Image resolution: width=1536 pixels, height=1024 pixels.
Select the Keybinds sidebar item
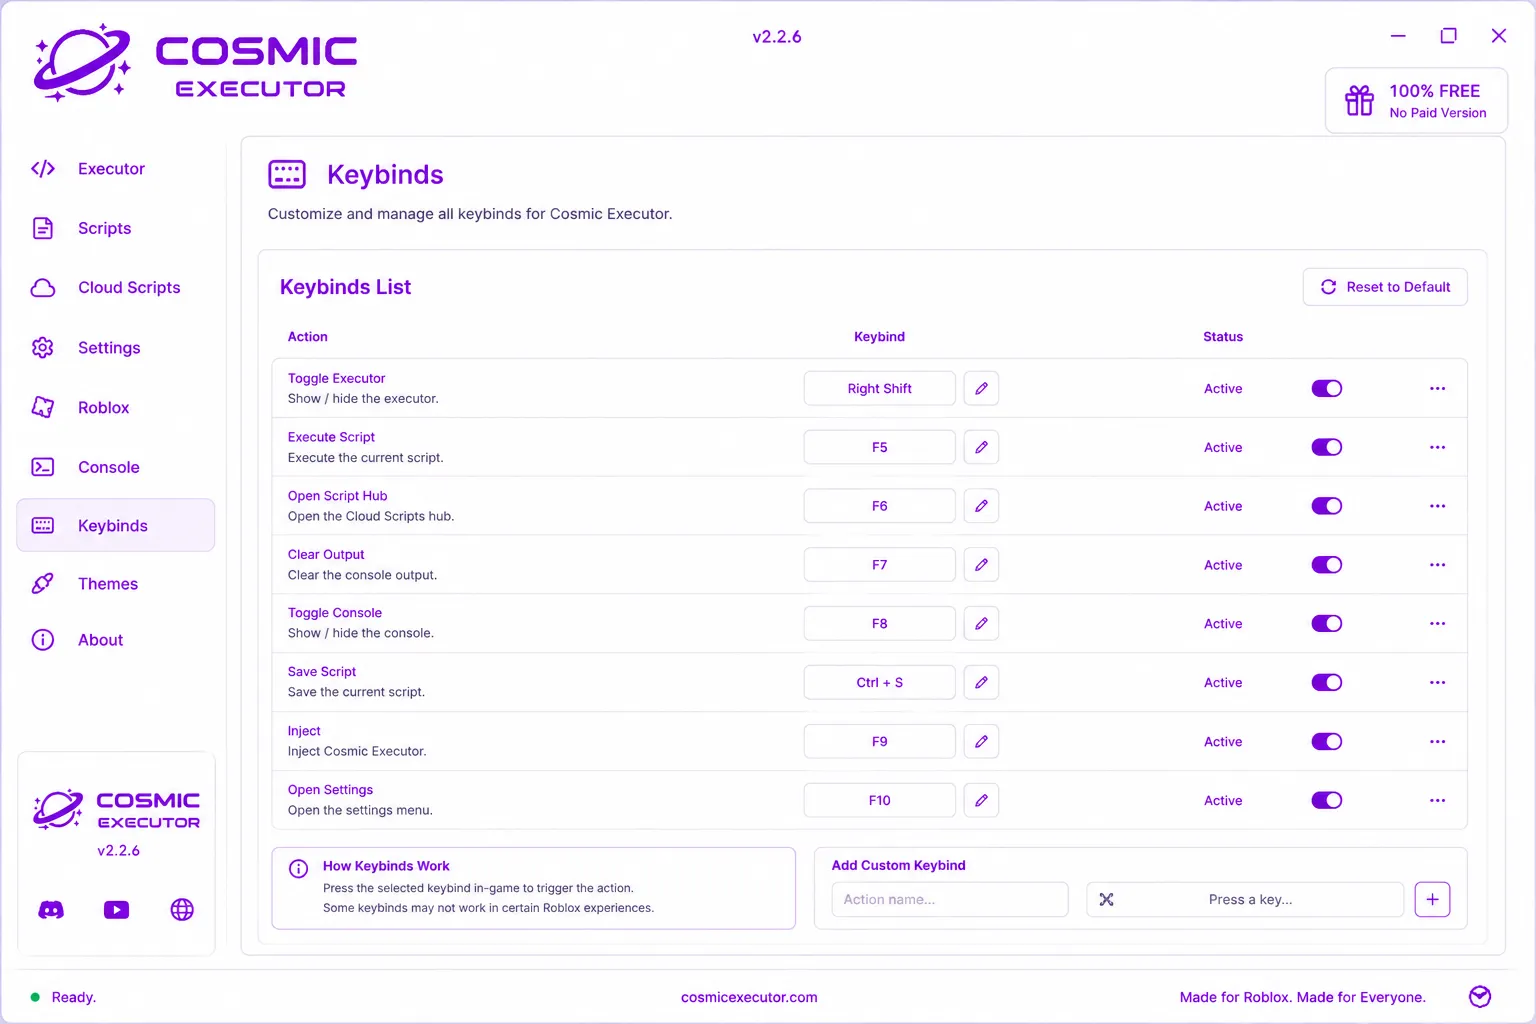click(x=116, y=525)
